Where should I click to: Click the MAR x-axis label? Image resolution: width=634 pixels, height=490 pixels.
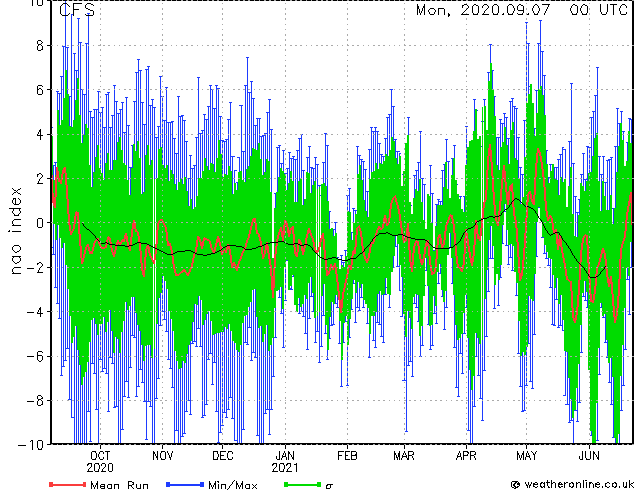[x=404, y=456]
